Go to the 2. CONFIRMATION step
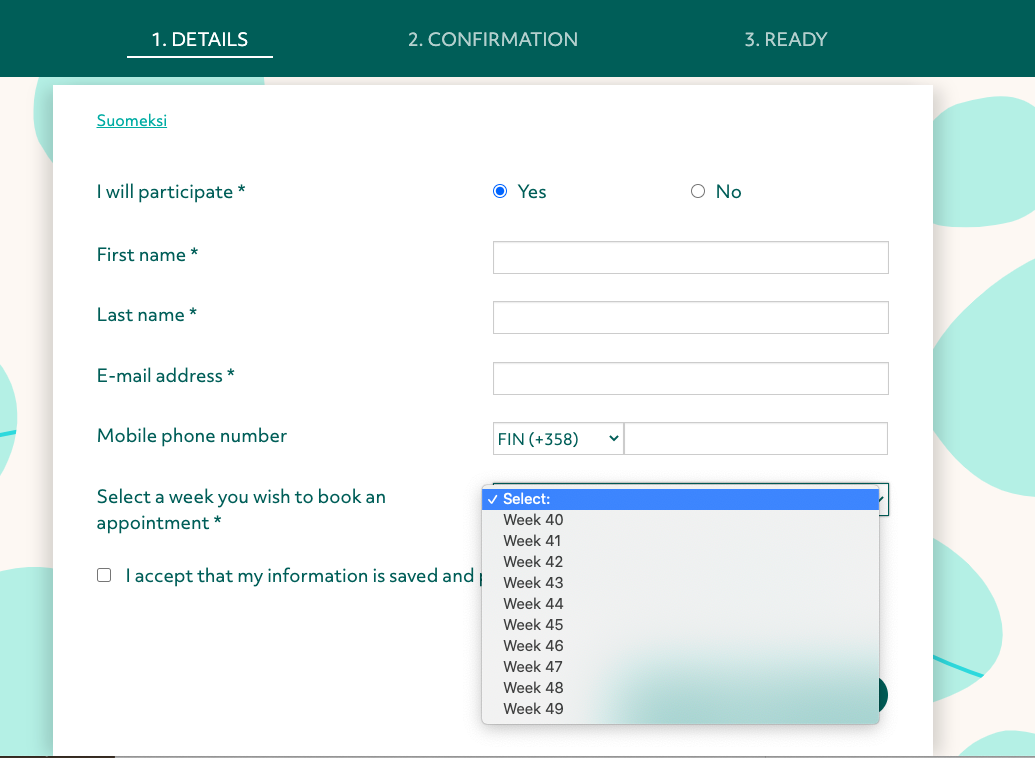The width and height of the screenshot is (1035, 758). pyautogui.click(x=492, y=40)
